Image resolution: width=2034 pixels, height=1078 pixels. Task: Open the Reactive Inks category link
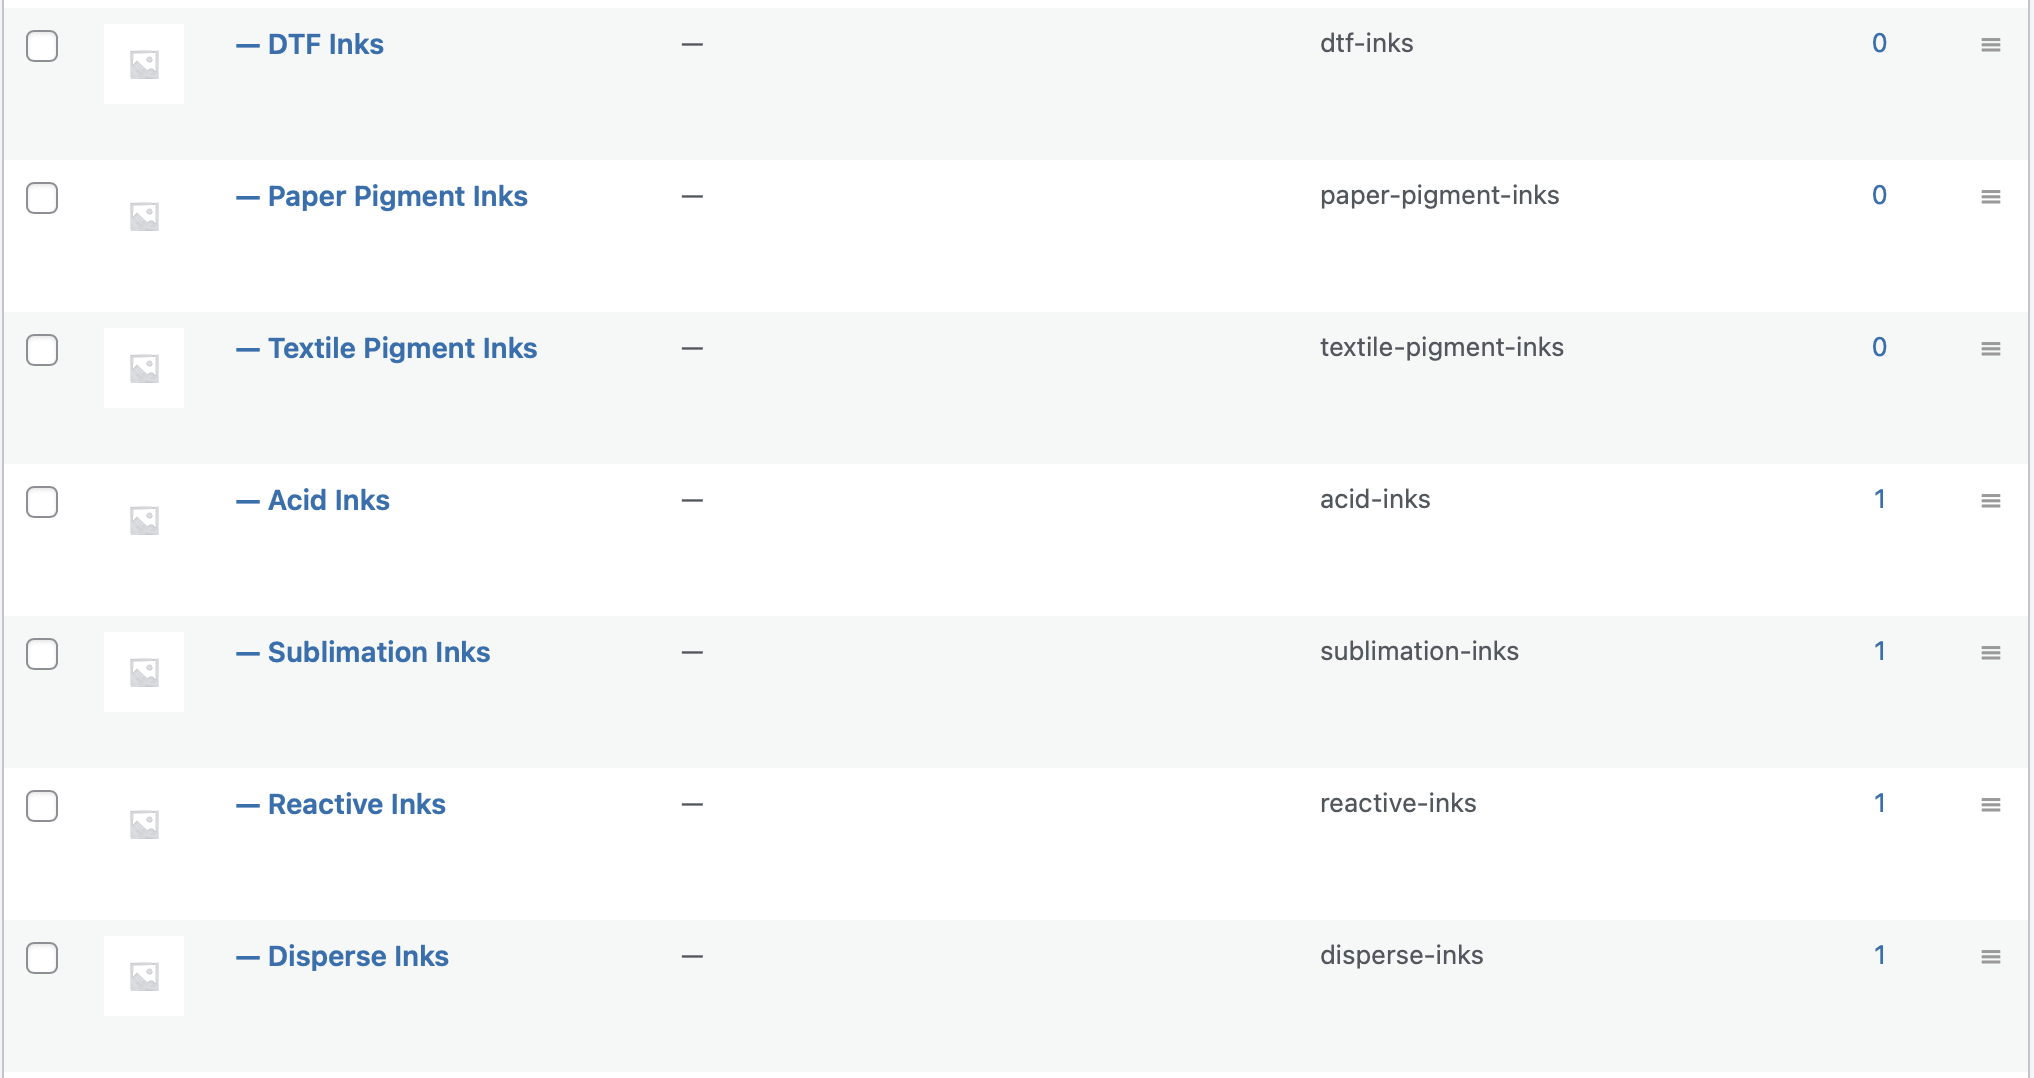coord(356,804)
